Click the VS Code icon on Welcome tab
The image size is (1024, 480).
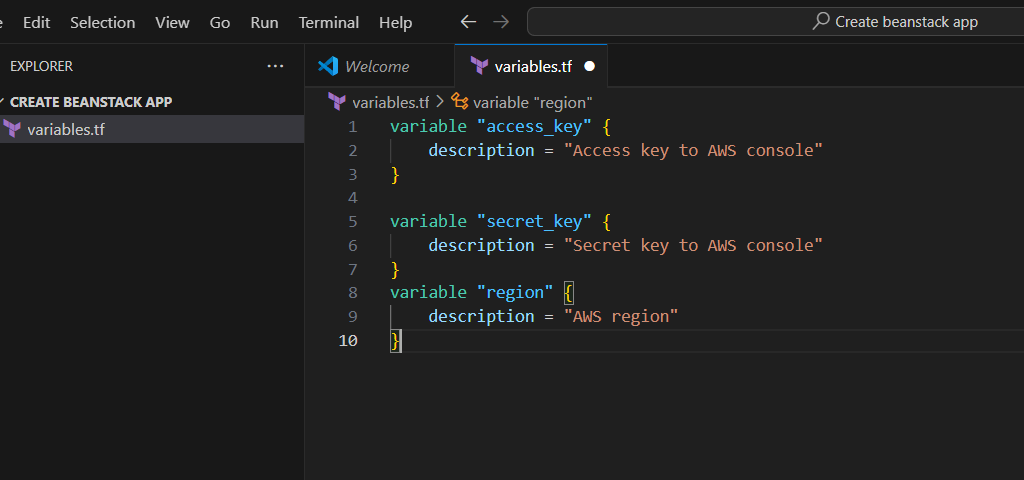click(x=328, y=66)
